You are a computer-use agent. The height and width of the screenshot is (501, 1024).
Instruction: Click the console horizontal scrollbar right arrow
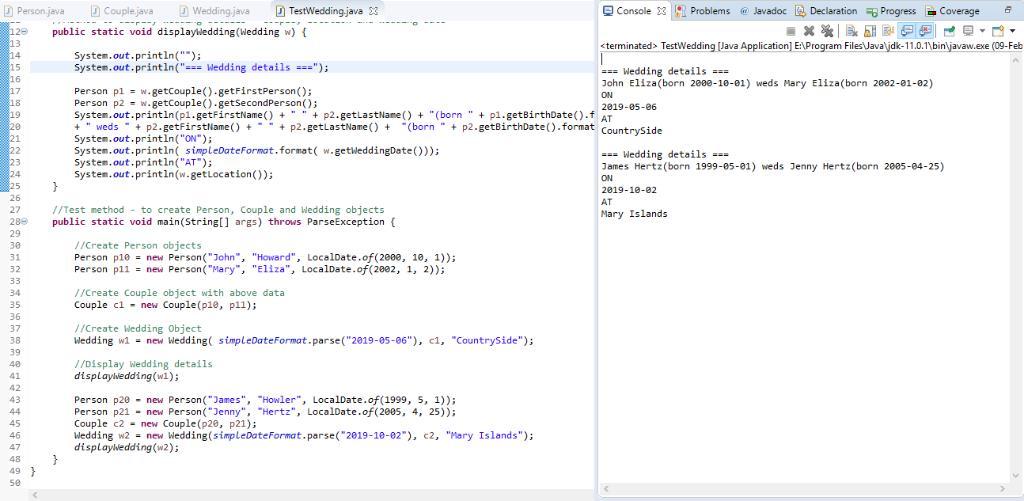pos(1002,489)
